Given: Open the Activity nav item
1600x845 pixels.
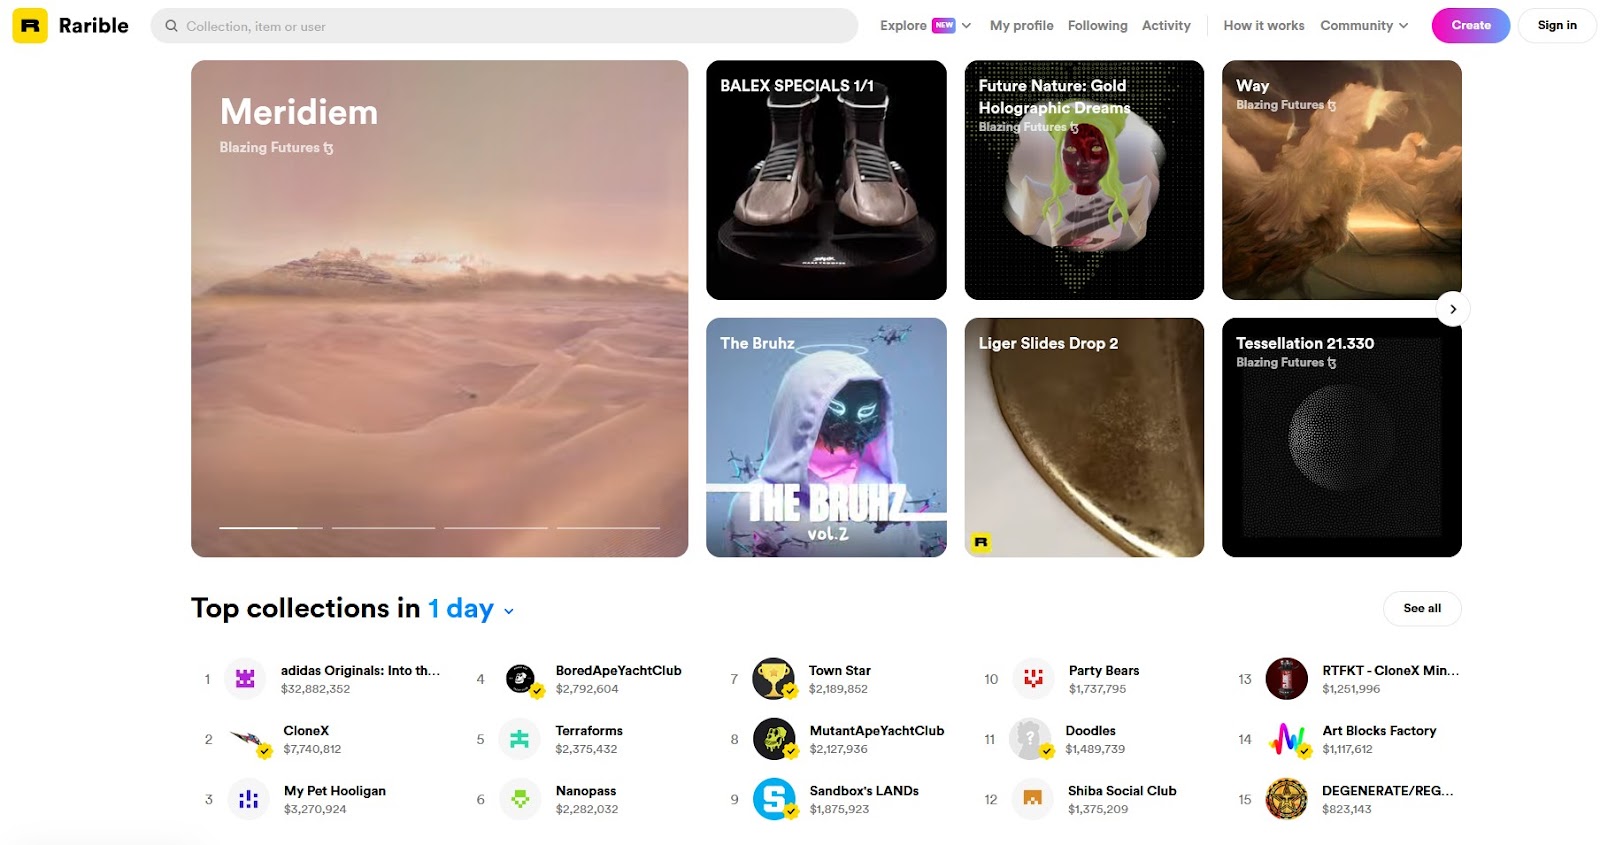Looking at the screenshot, I should coord(1166,26).
